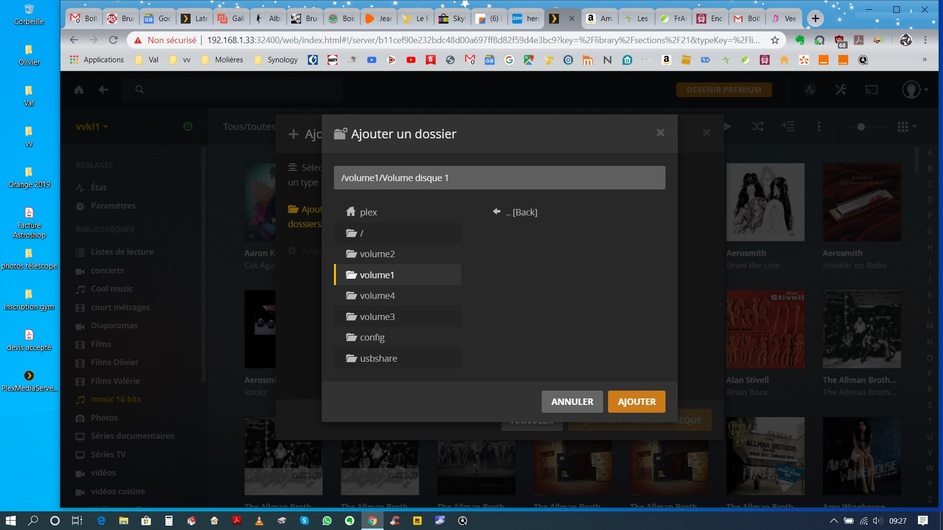Close the Ajouter un dossier dialog
Viewport: 943px width, 530px height.
click(x=660, y=132)
